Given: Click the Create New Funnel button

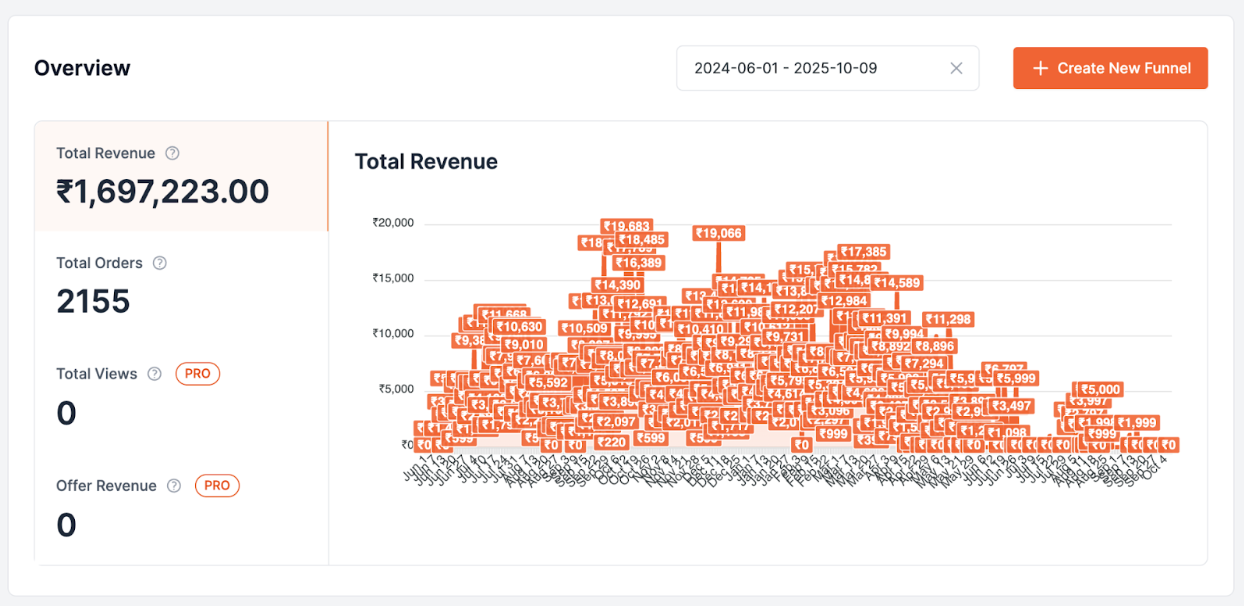Looking at the screenshot, I should tap(1110, 68).
